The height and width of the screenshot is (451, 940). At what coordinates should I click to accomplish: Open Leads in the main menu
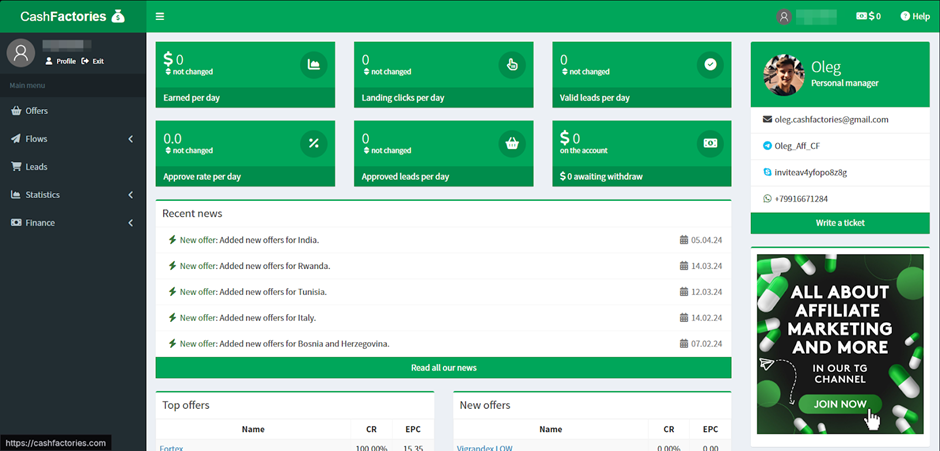(36, 167)
